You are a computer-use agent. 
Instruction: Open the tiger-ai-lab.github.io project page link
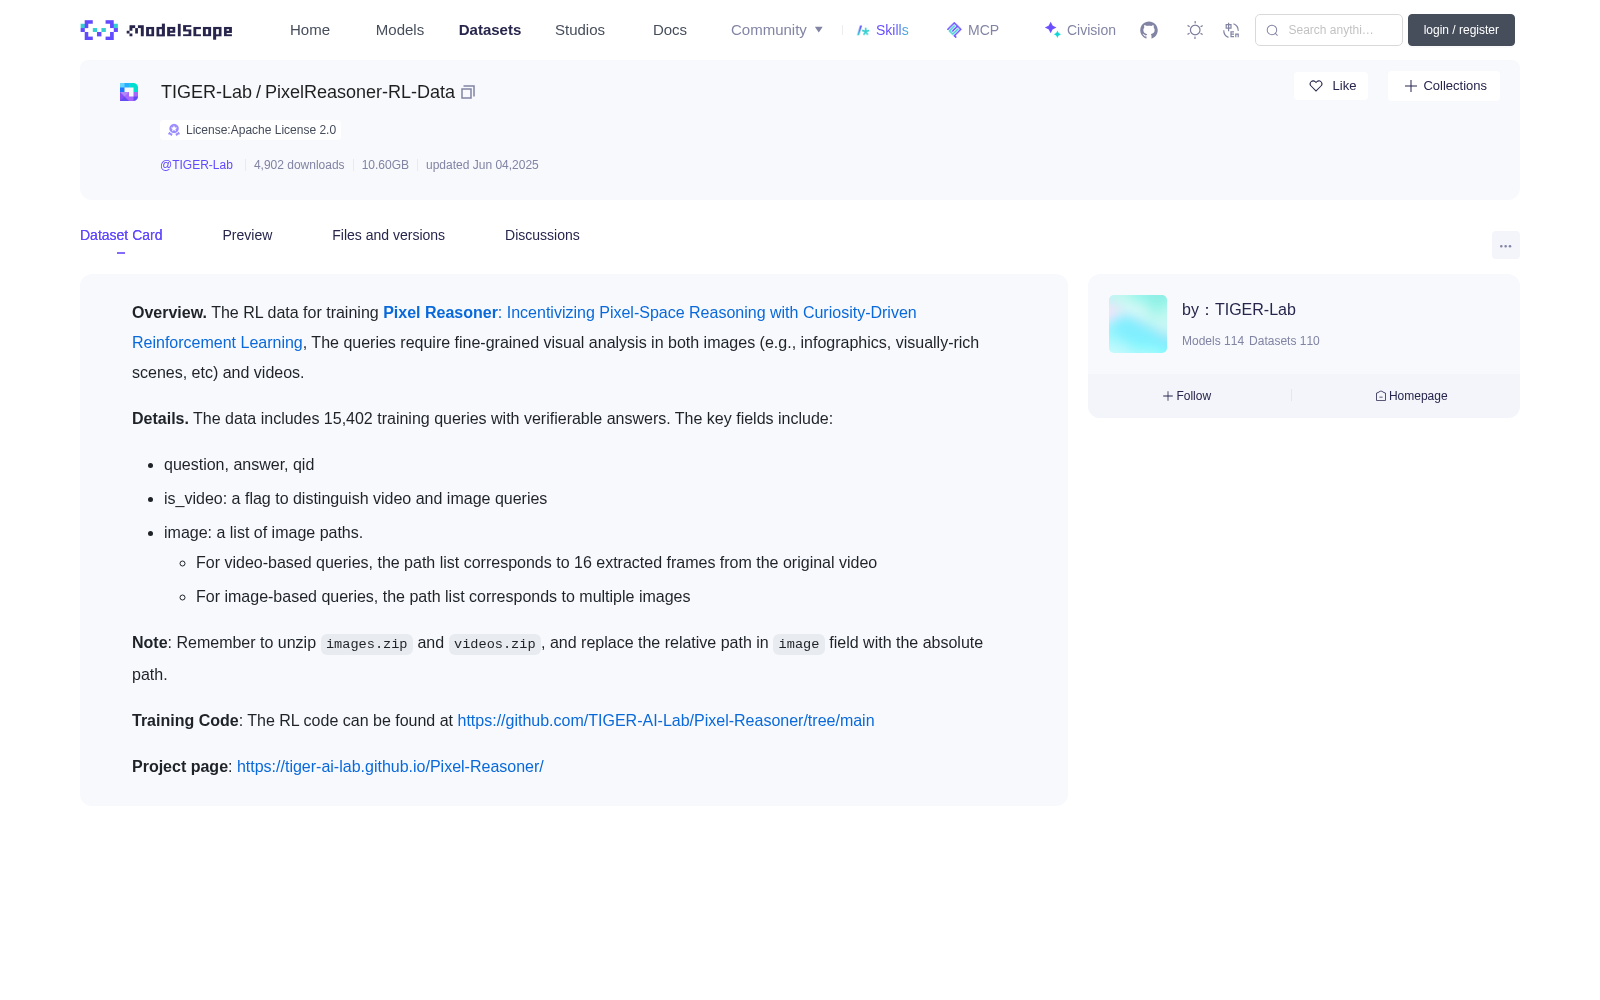pyautogui.click(x=390, y=767)
